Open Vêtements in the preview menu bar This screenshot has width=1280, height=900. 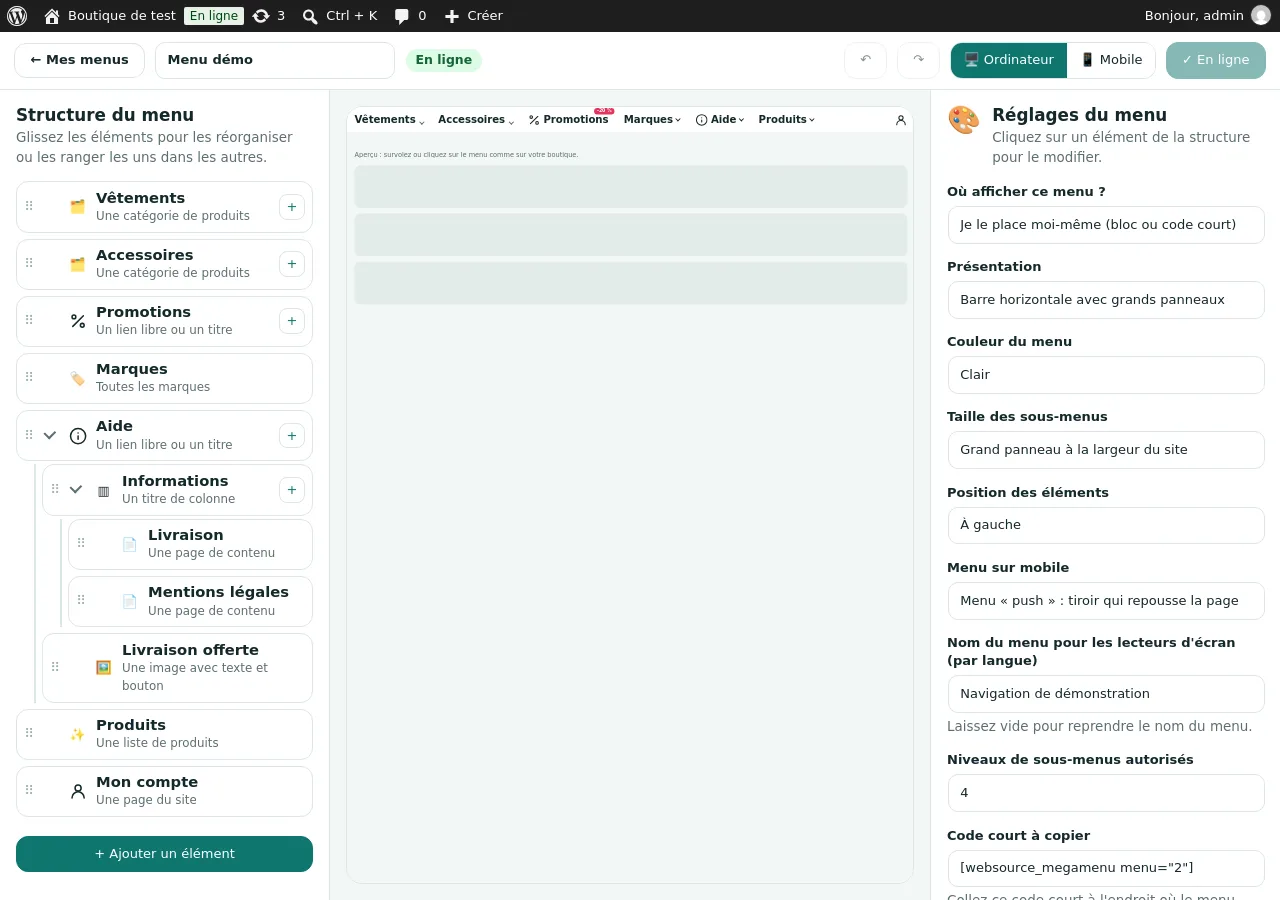pyautogui.click(x=390, y=120)
